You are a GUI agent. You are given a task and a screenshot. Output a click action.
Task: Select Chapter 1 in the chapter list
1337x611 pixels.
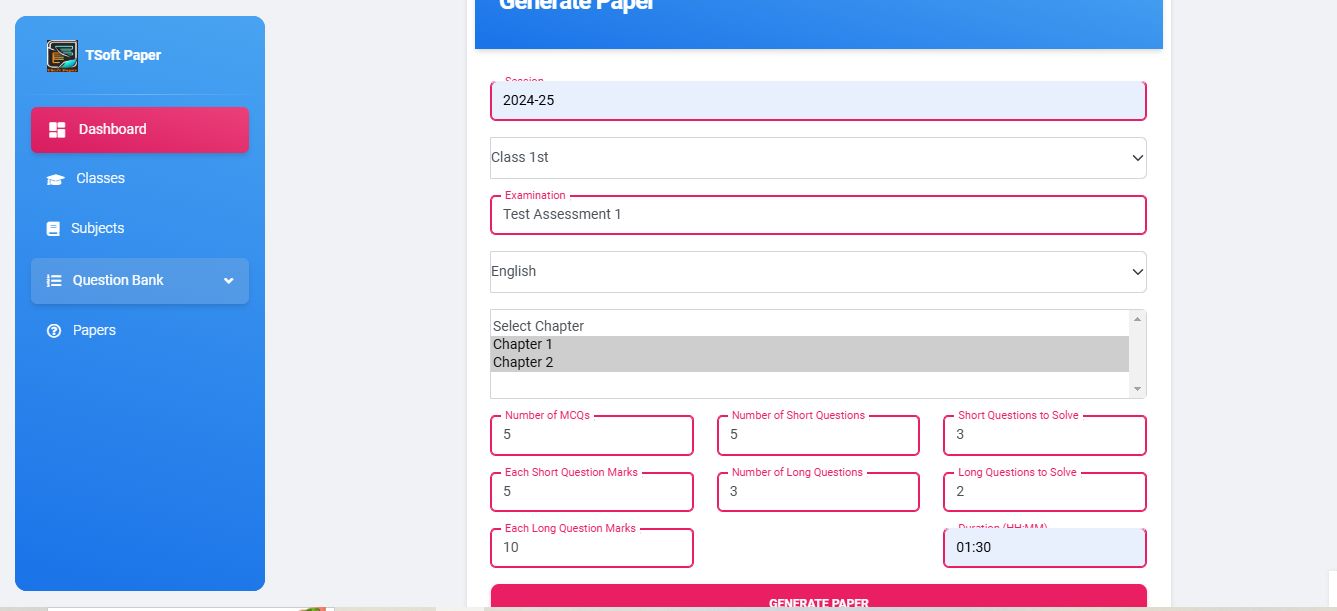[x=523, y=345]
